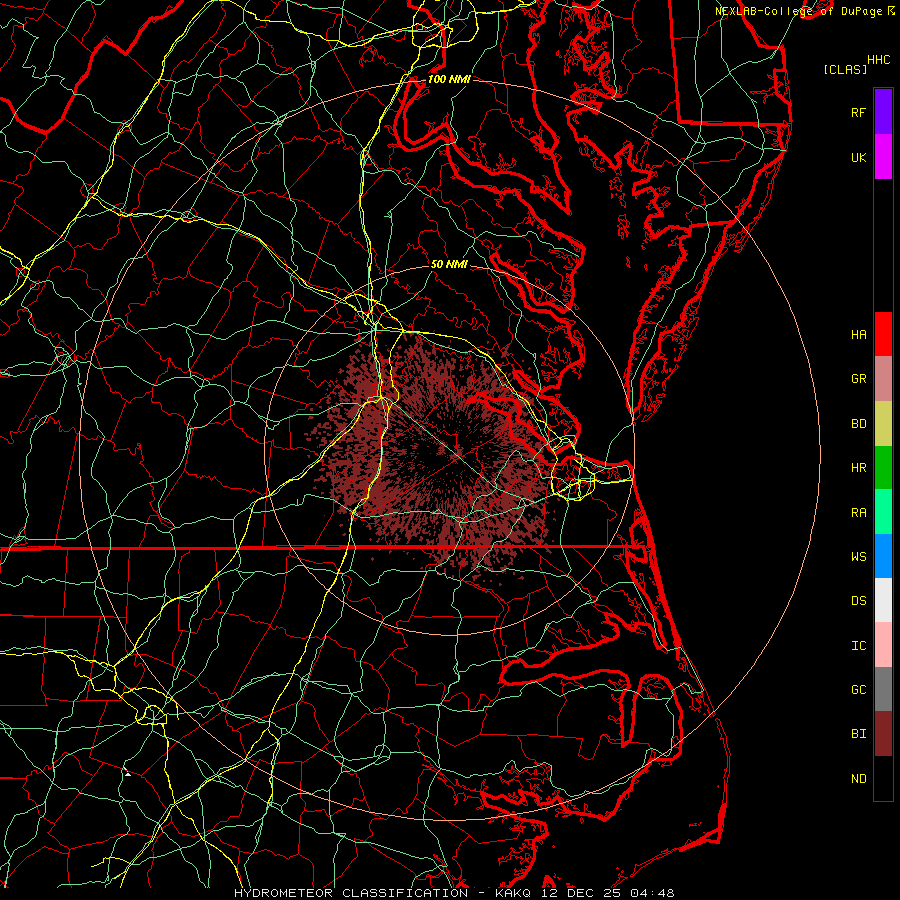Click the IC legend label
Image resolution: width=900 pixels, height=900 pixels.
(x=859, y=646)
